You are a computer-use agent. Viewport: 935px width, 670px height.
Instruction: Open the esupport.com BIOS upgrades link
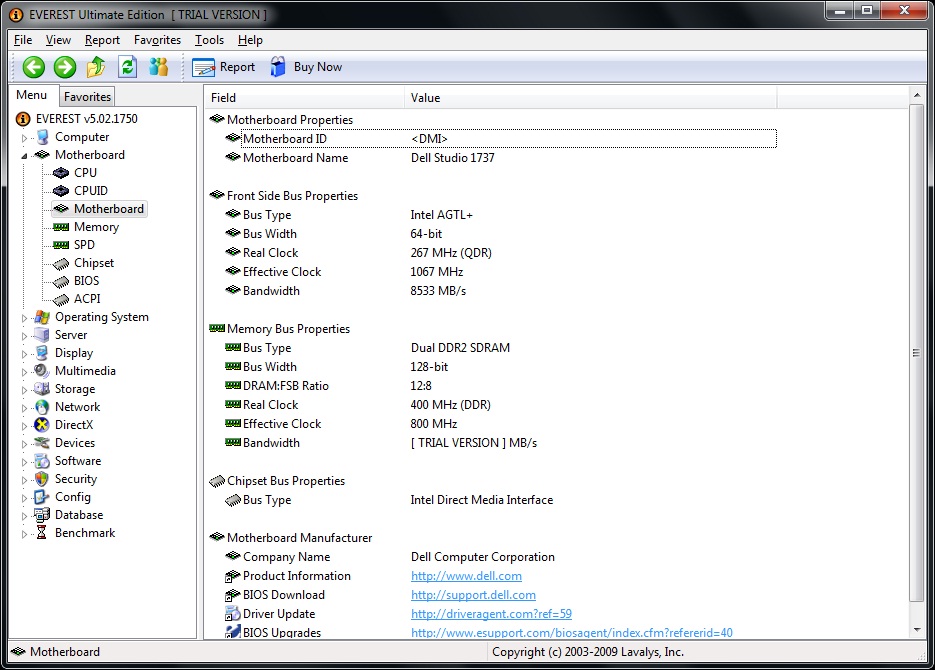[x=572, y=632]
